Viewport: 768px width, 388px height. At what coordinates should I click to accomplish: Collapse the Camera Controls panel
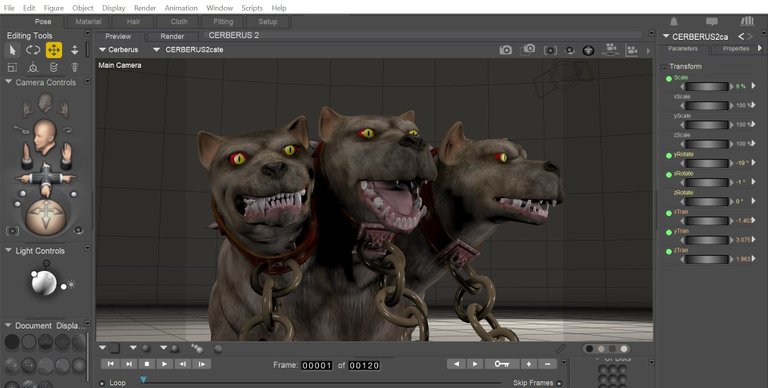click(x=8, y=82)
